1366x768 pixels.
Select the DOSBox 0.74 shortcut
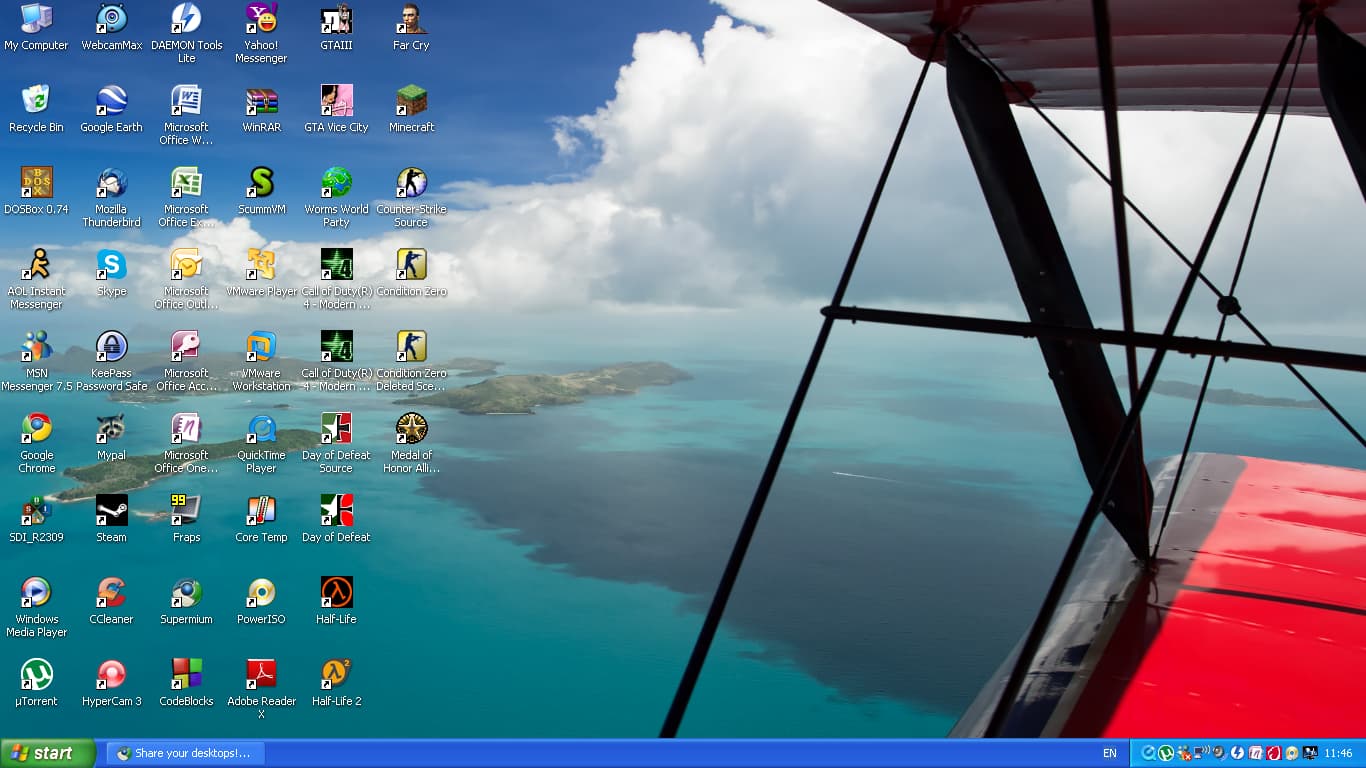36,183
